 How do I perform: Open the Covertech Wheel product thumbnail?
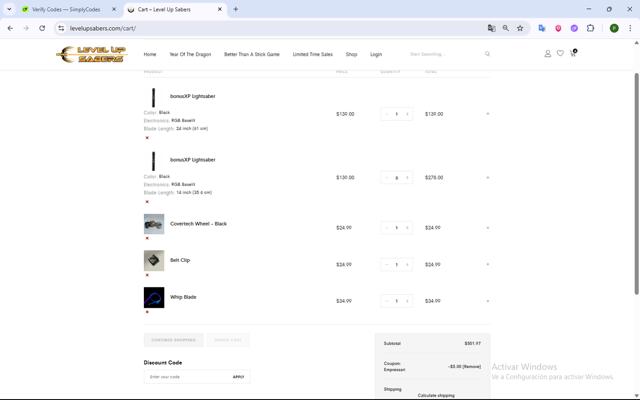point(154,224)
